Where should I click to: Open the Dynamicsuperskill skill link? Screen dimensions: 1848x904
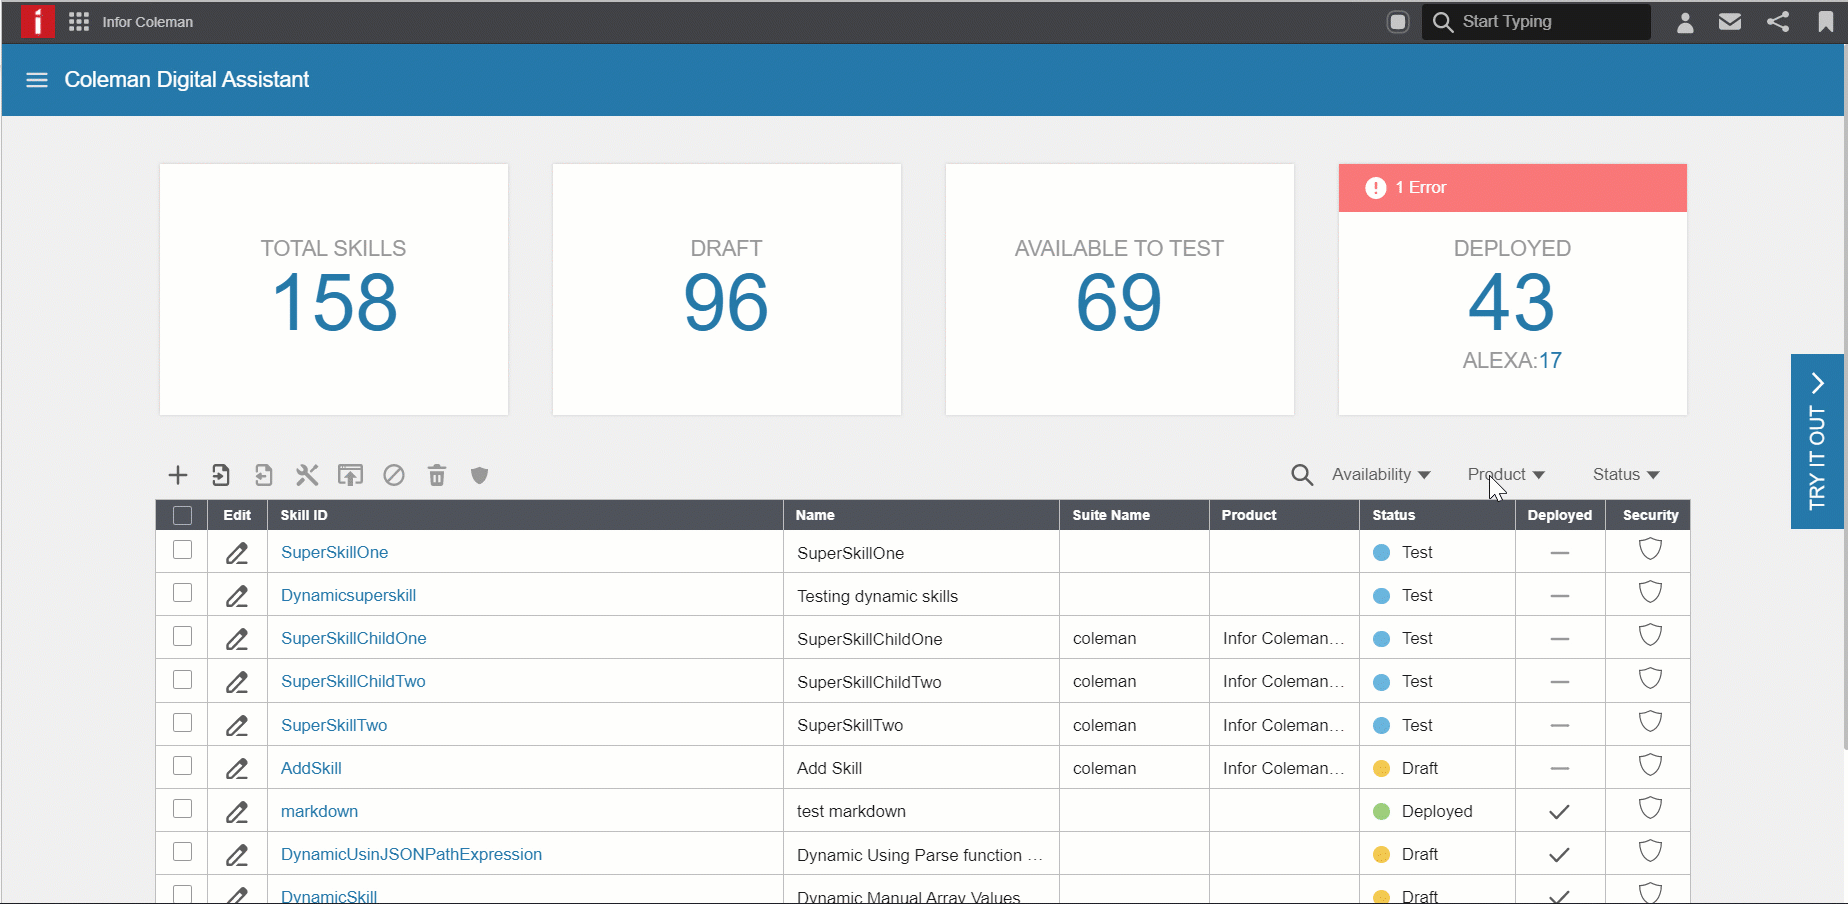pyautogui.click(x=348, y=595)
